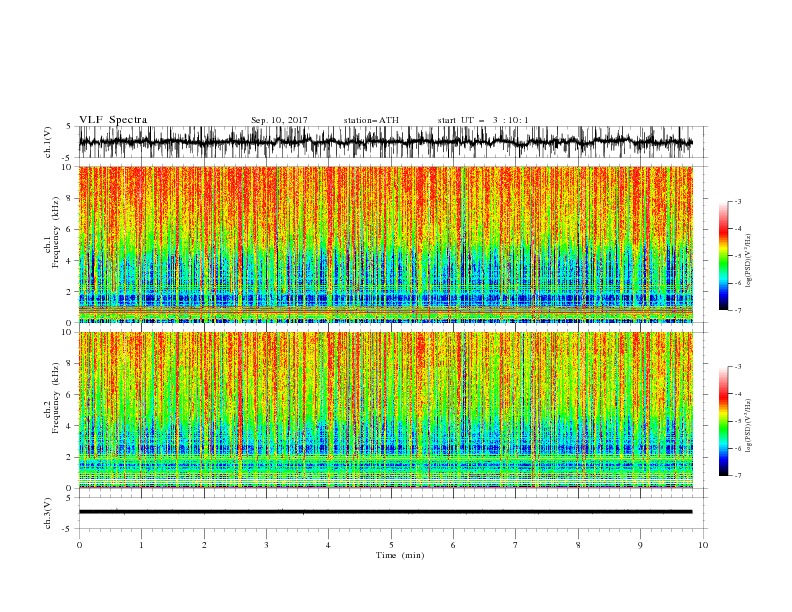
Task: Select the upper color bar log(PSD) label
Action: point(749,261)
